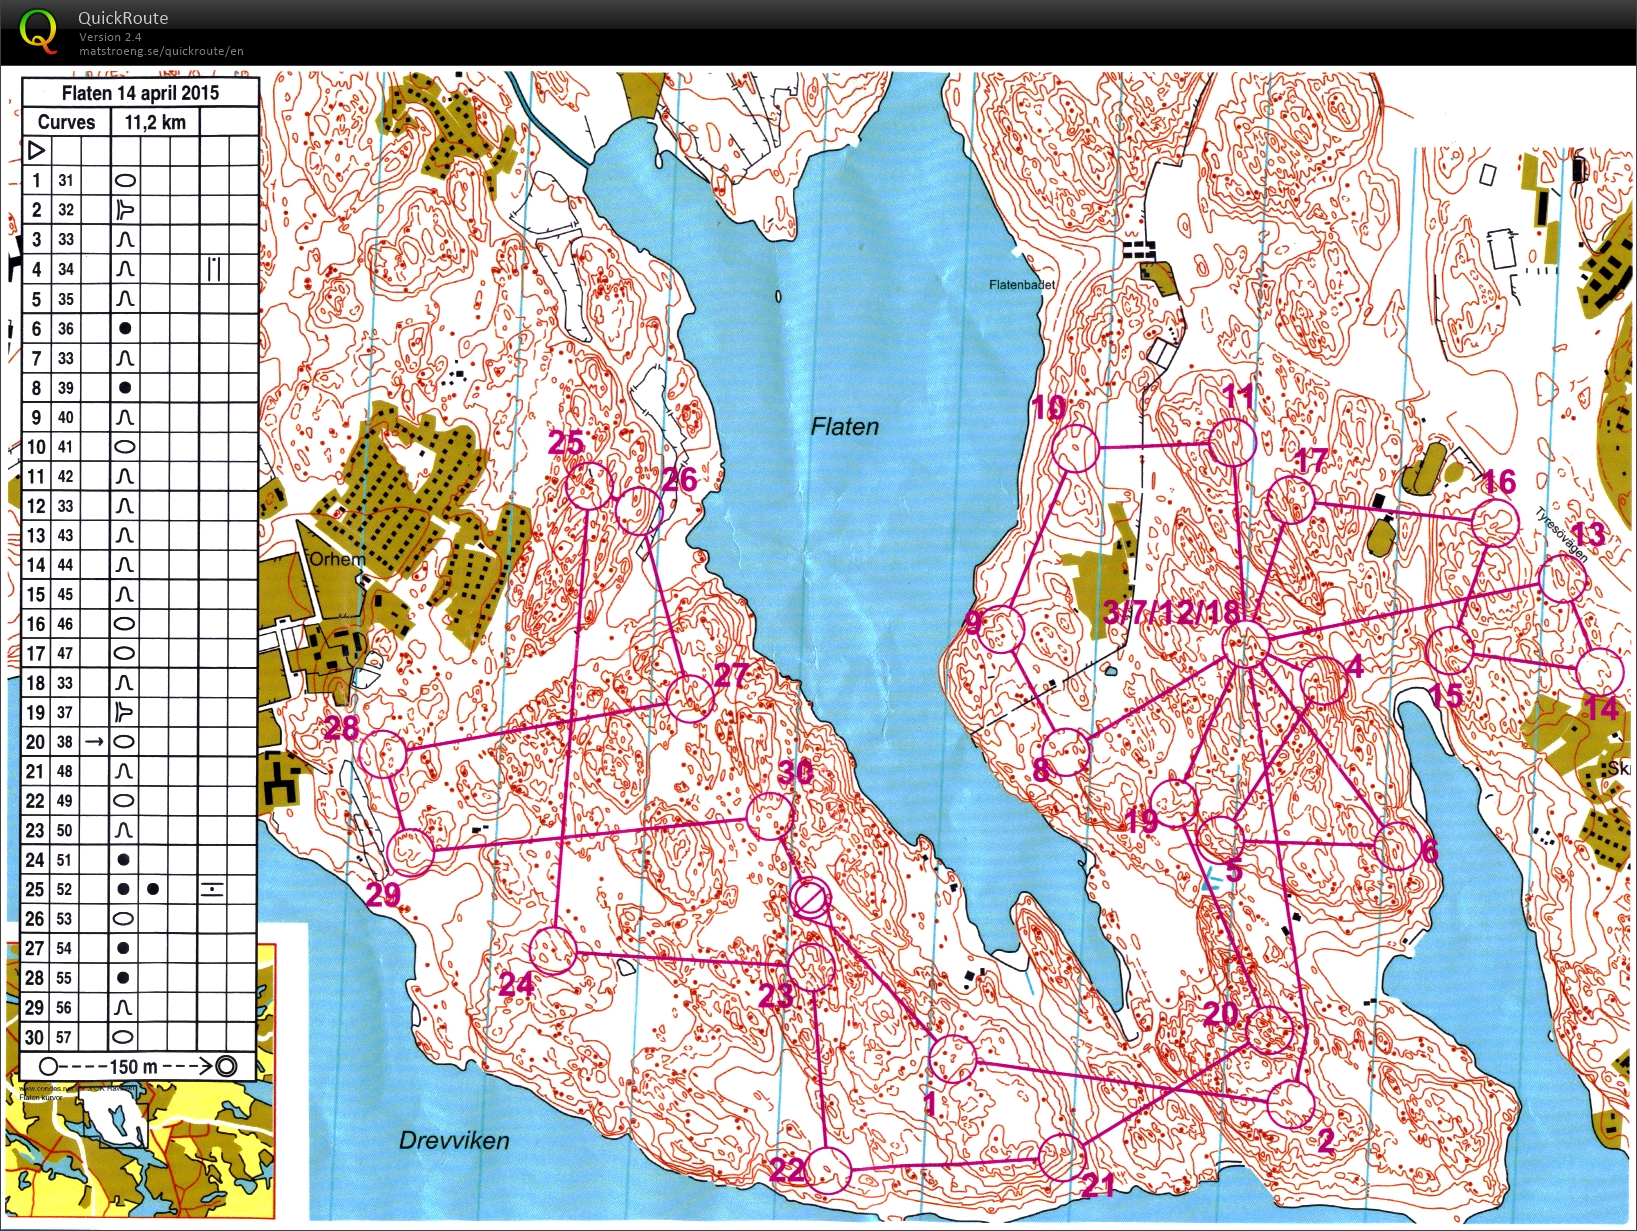This screenshot has height=1231, width=1637.
Task: Click control circle 8 on the map
Action: pos(1066,752)
